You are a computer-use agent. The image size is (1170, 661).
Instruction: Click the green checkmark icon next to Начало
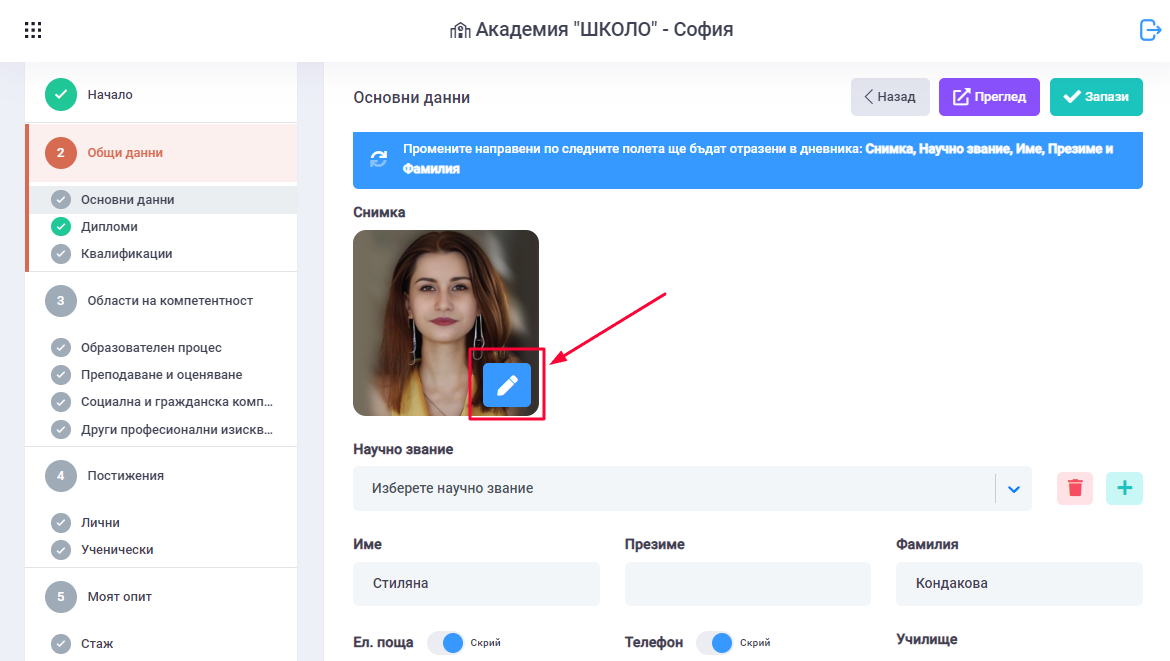point(60,95)
